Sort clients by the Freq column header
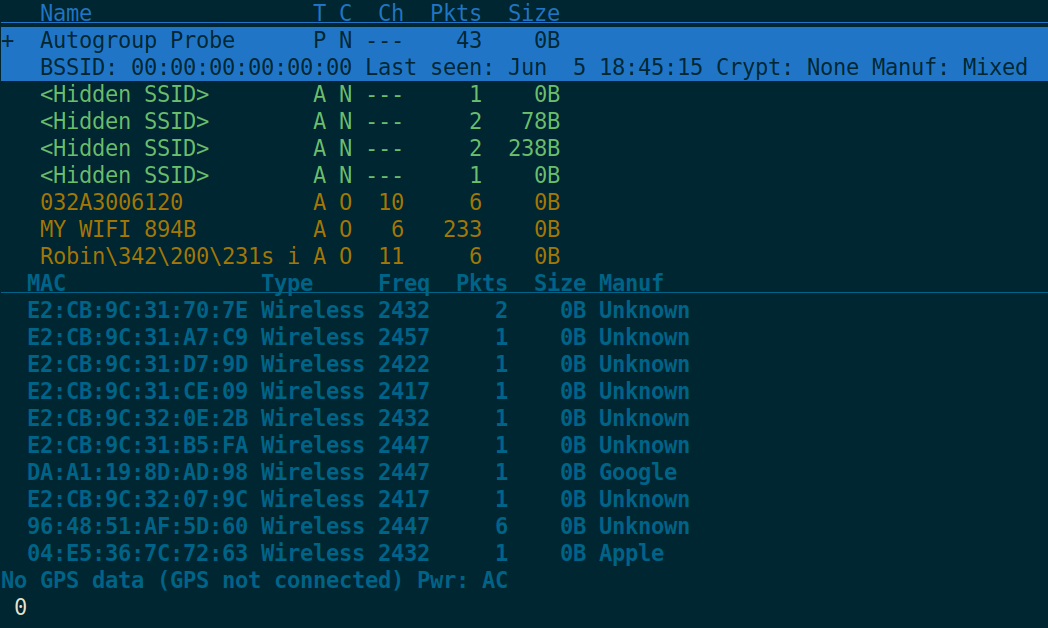This screenshot has width=1048, height=628. [404, 283]
